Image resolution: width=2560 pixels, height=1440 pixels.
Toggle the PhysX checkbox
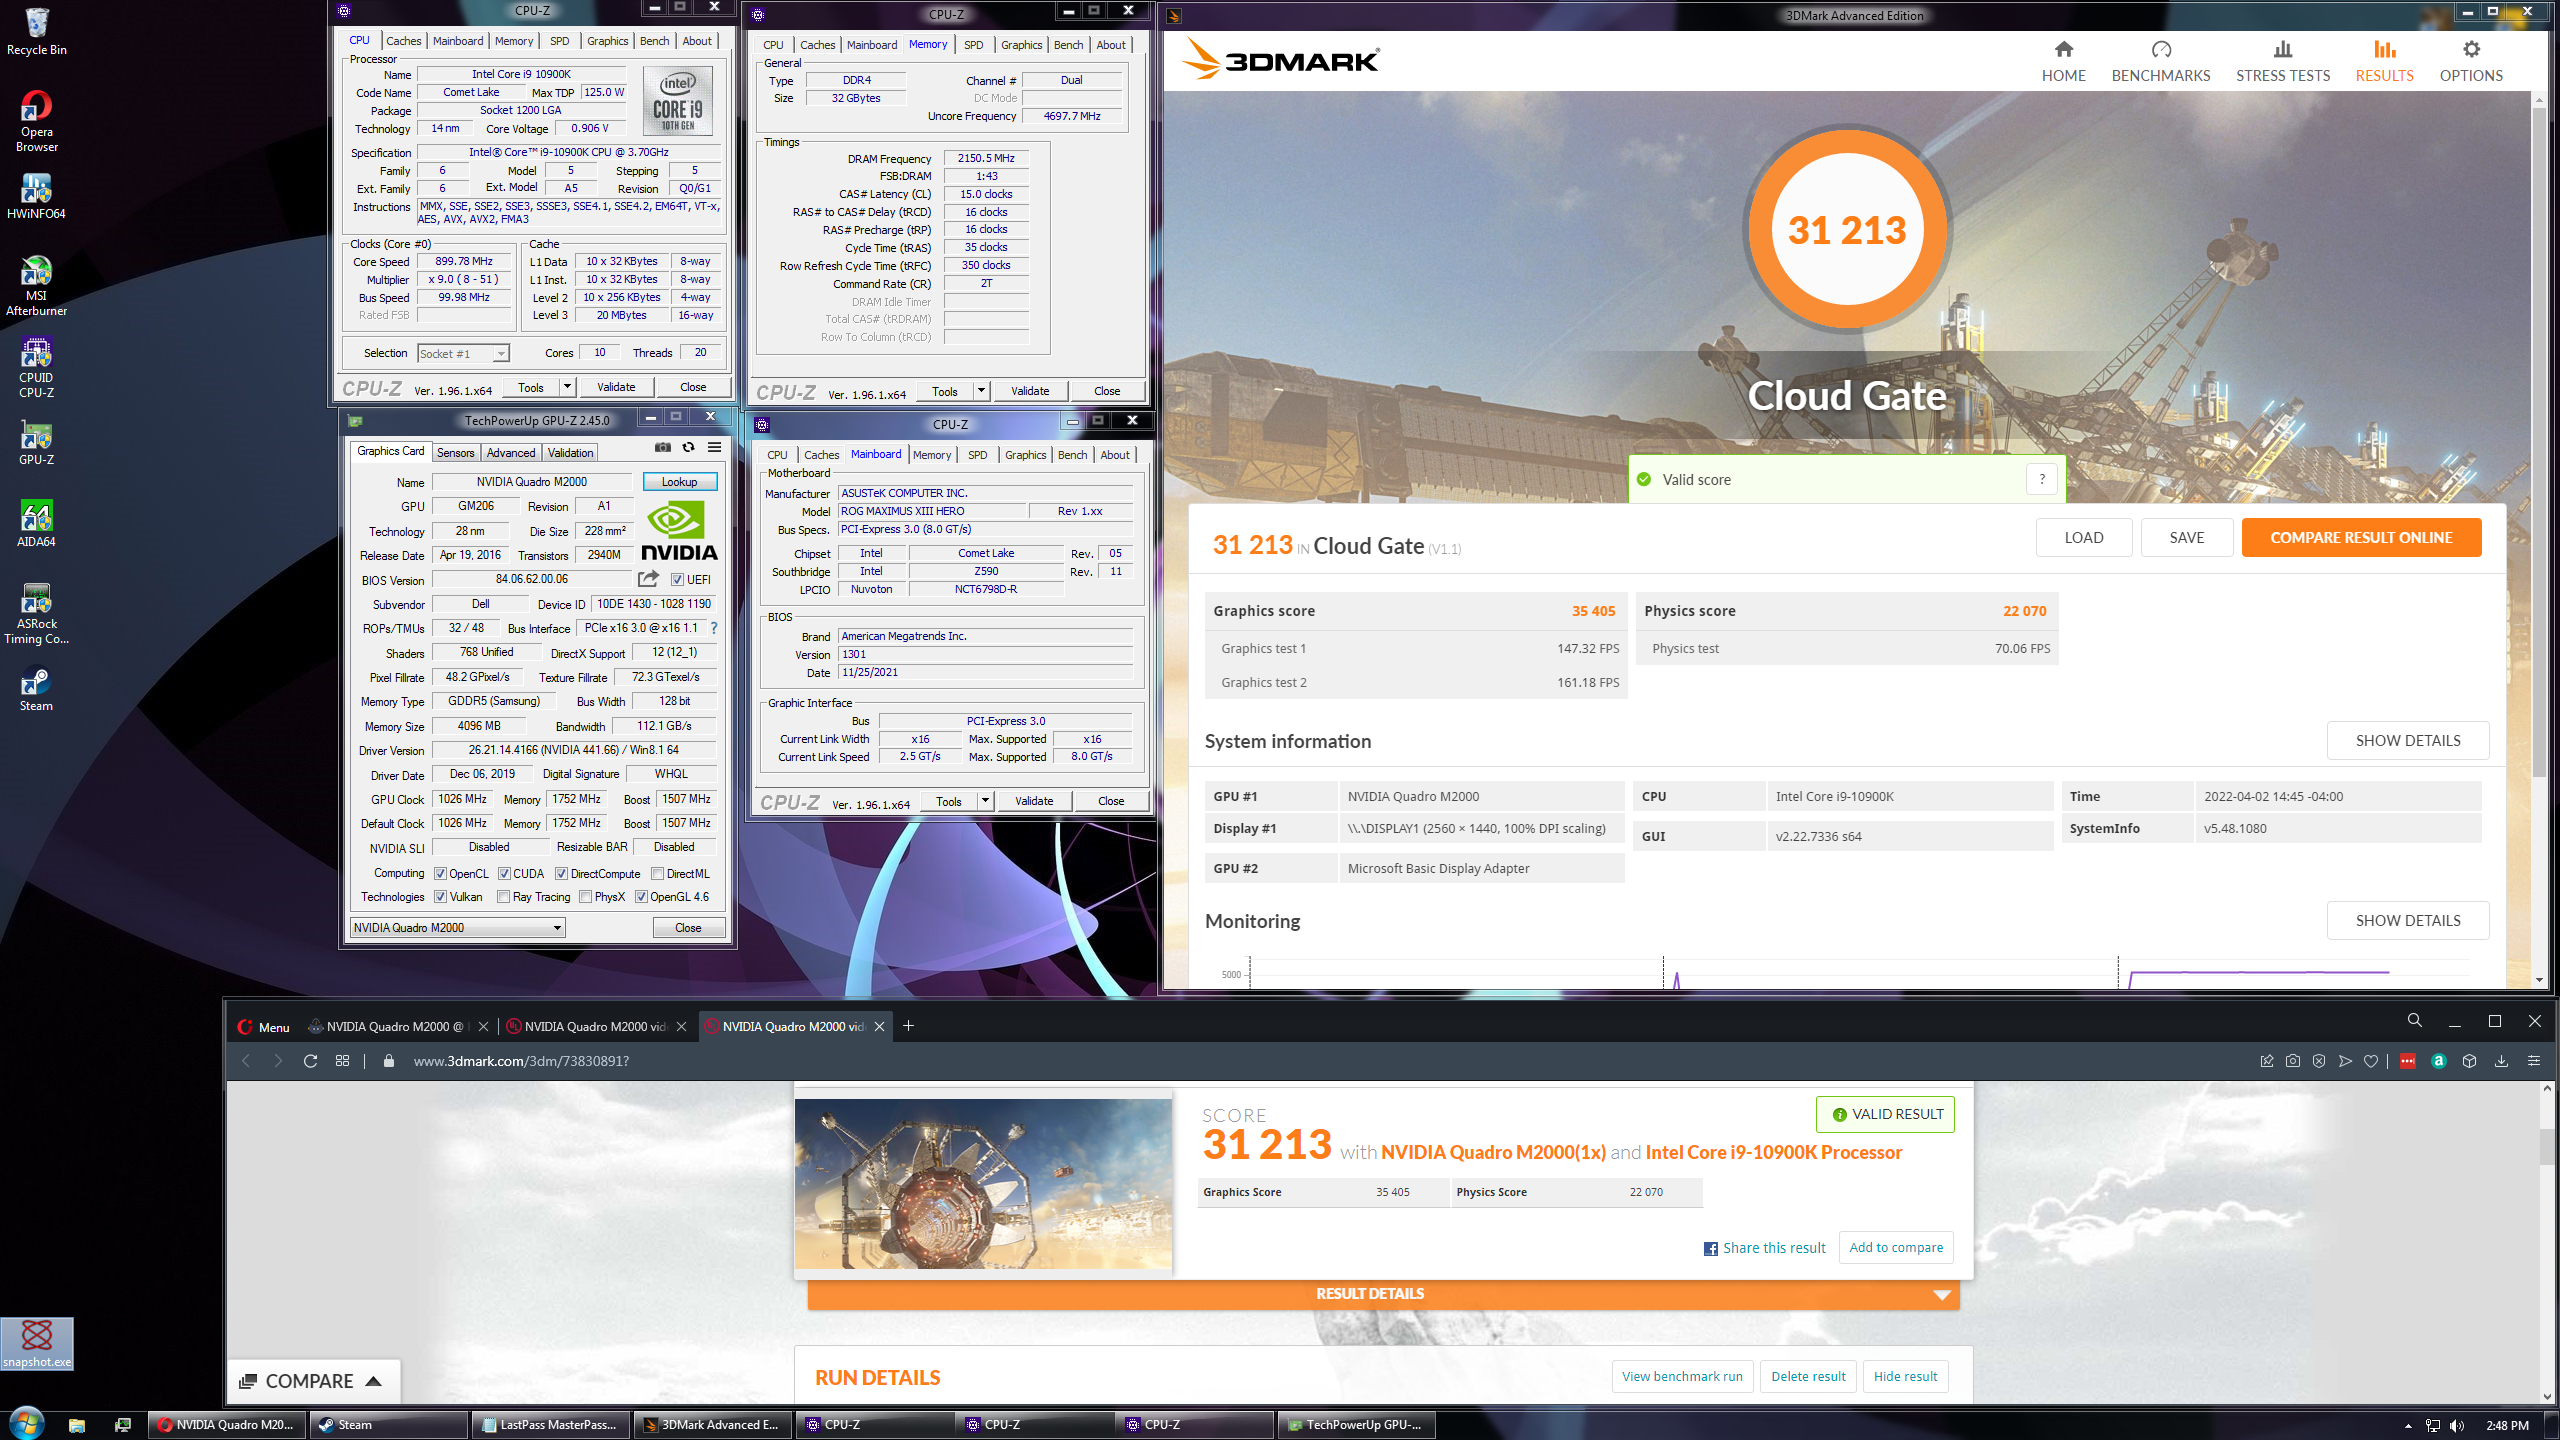click(x=585, y=897)
